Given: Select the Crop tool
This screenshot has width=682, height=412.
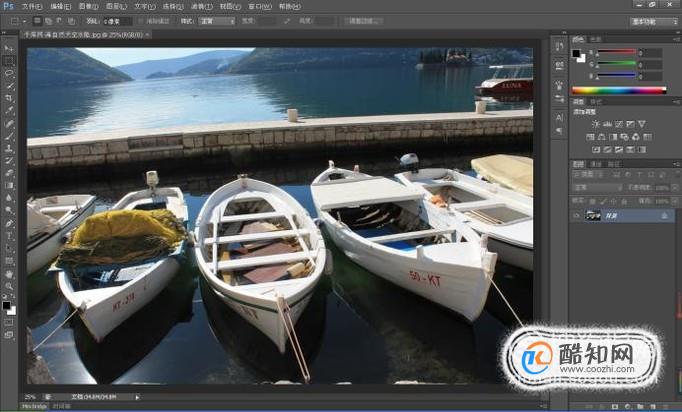Looking at the screenshot, I should (x=9, y=98).
